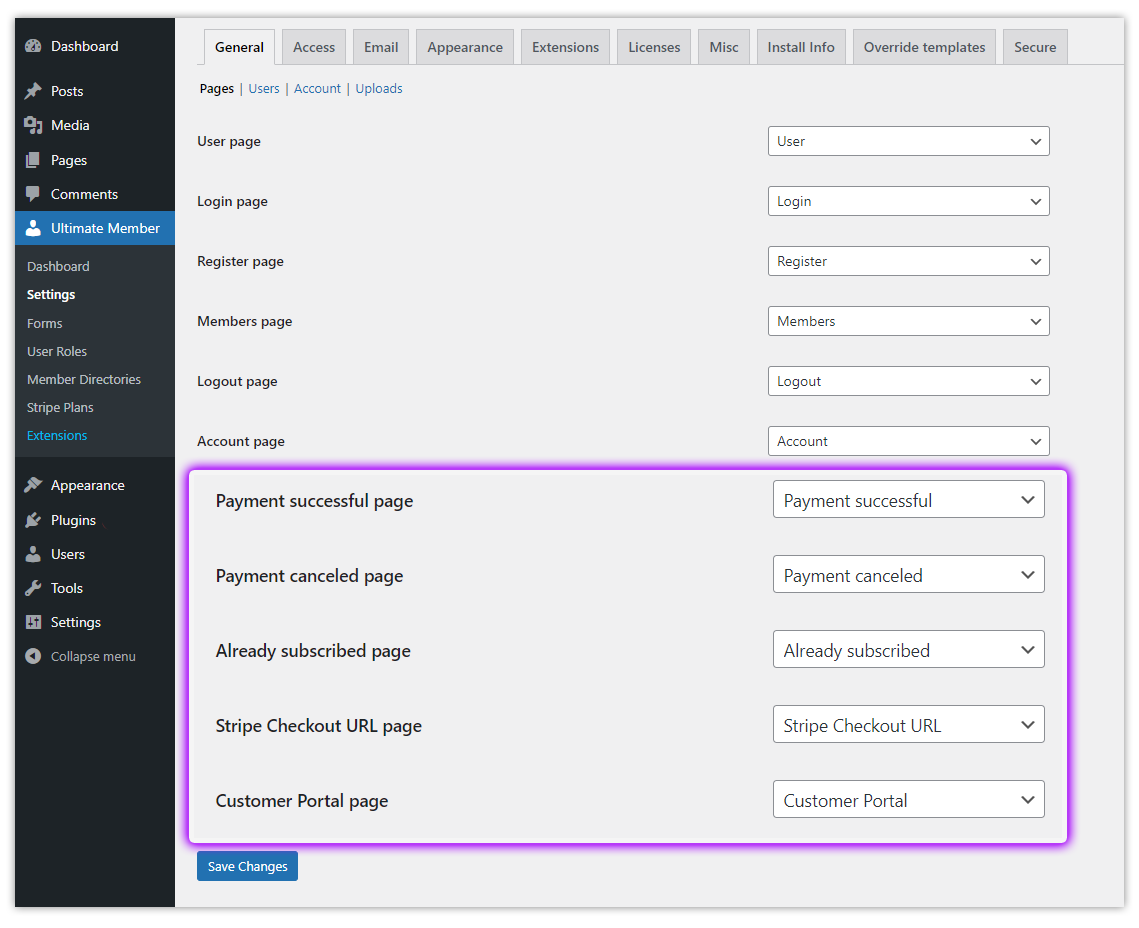Open the Dashboard gauge icon
The width and height of the screenshot is (1139, 928).
pos(32,46)
